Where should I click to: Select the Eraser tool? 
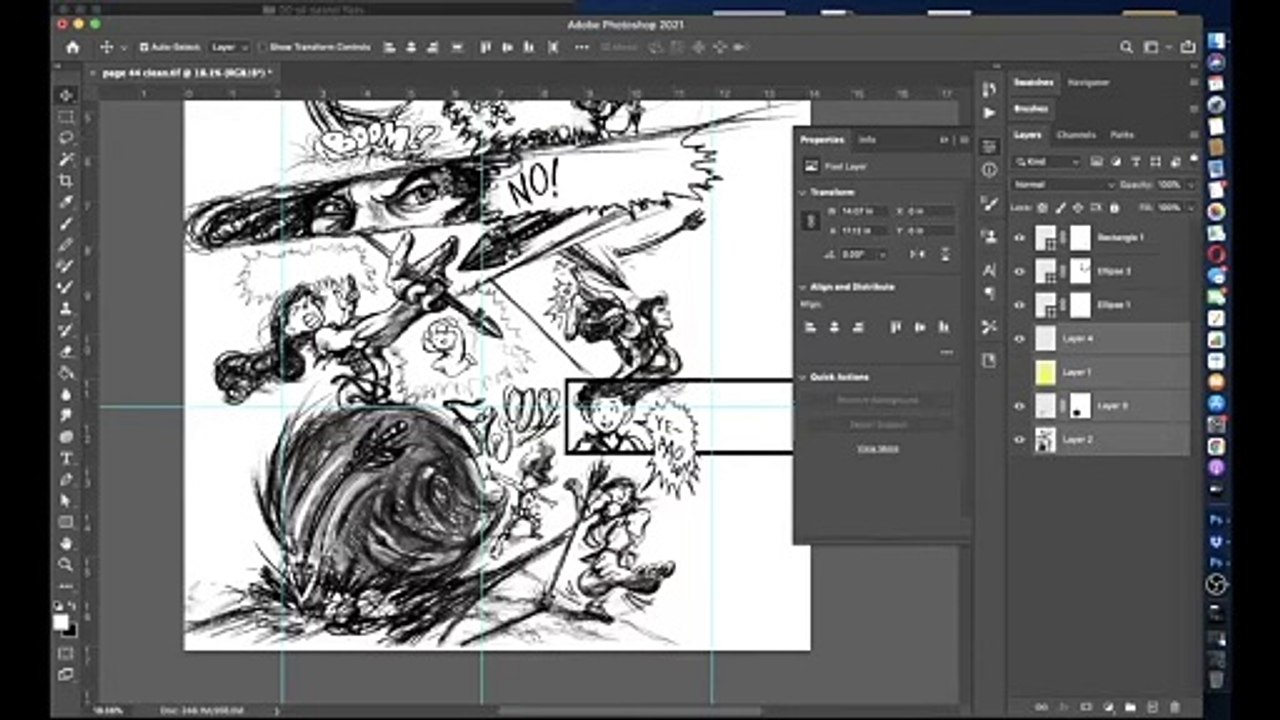point(66,351)
